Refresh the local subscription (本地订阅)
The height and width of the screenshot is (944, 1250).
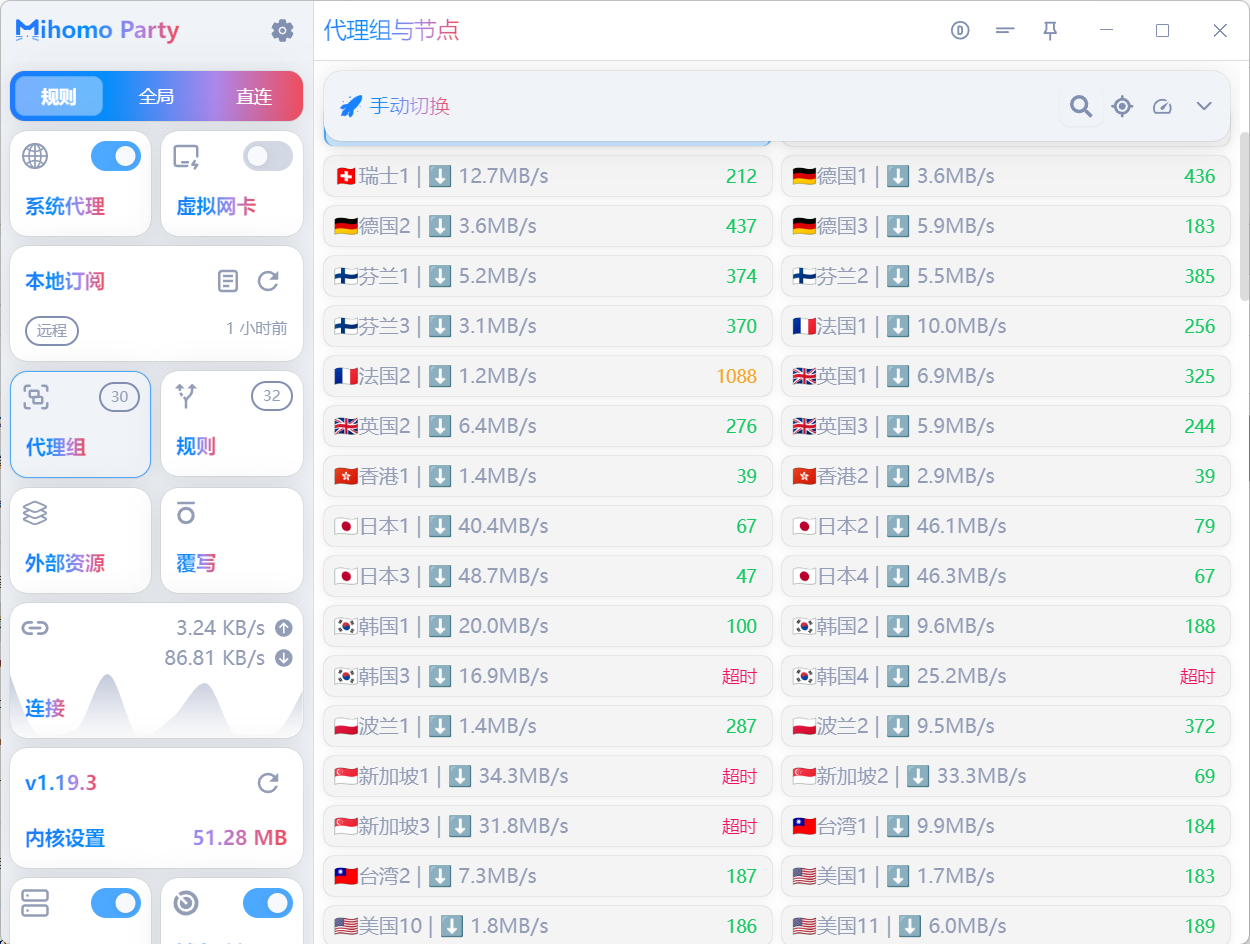tap(268, 281)
